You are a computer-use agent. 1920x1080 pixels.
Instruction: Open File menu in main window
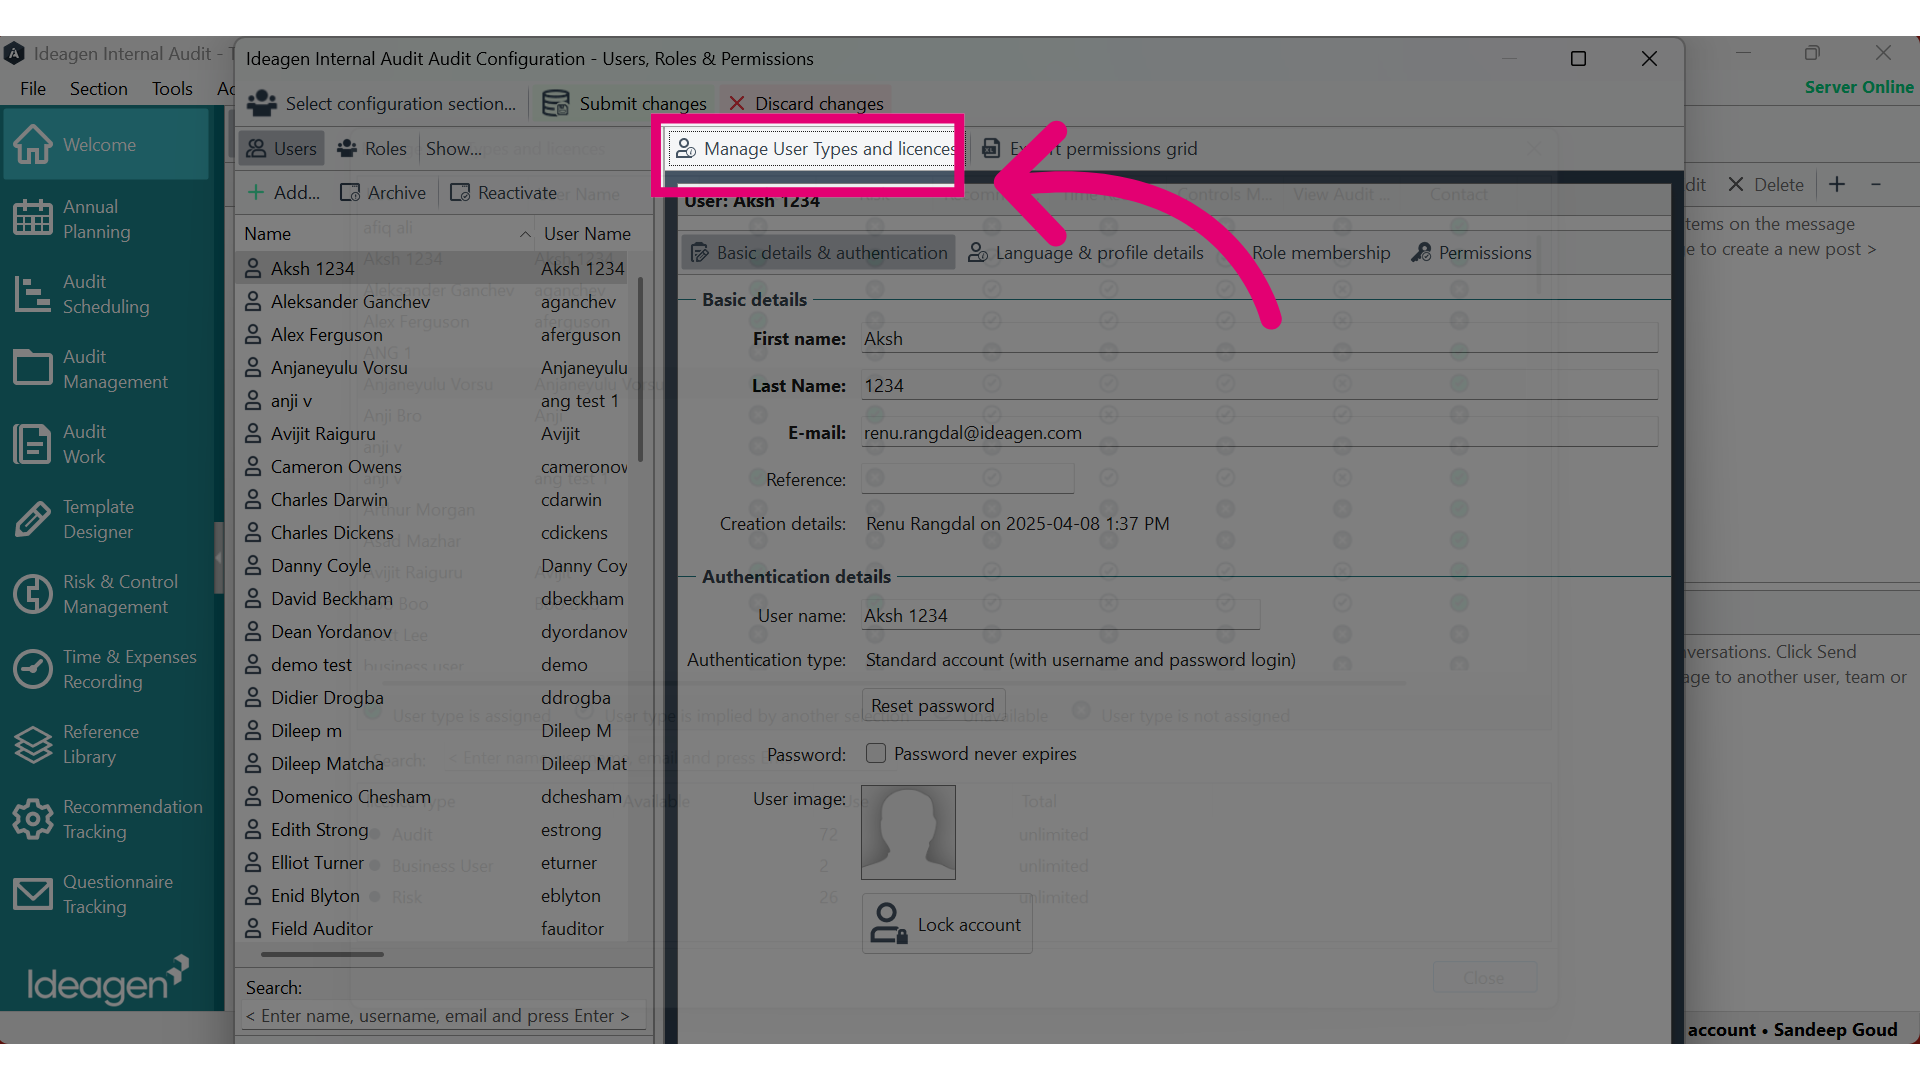tap(33, 88)
